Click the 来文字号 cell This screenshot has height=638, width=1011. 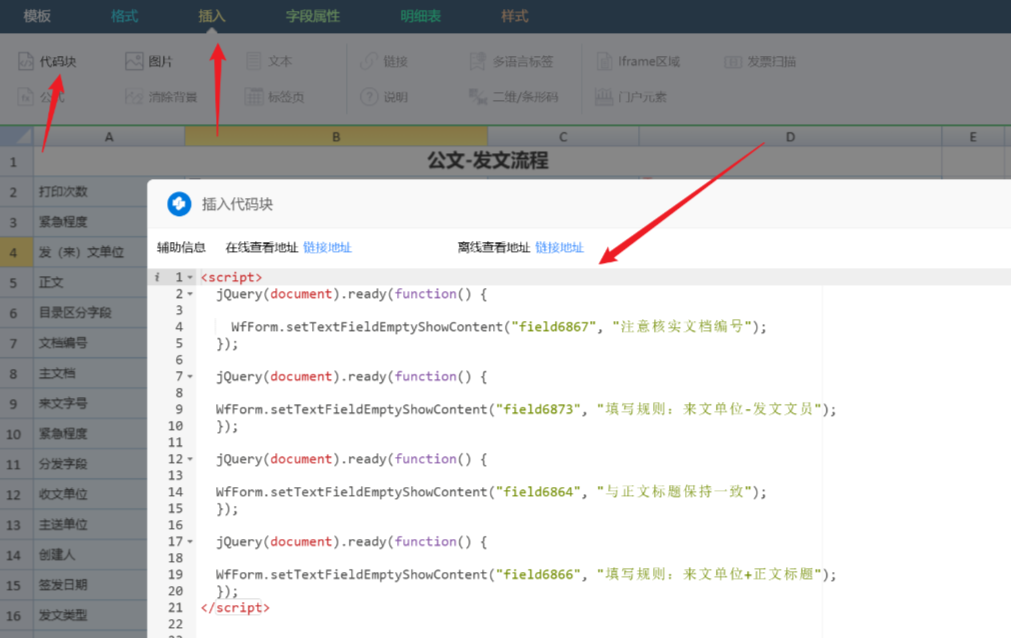[90, 404]
